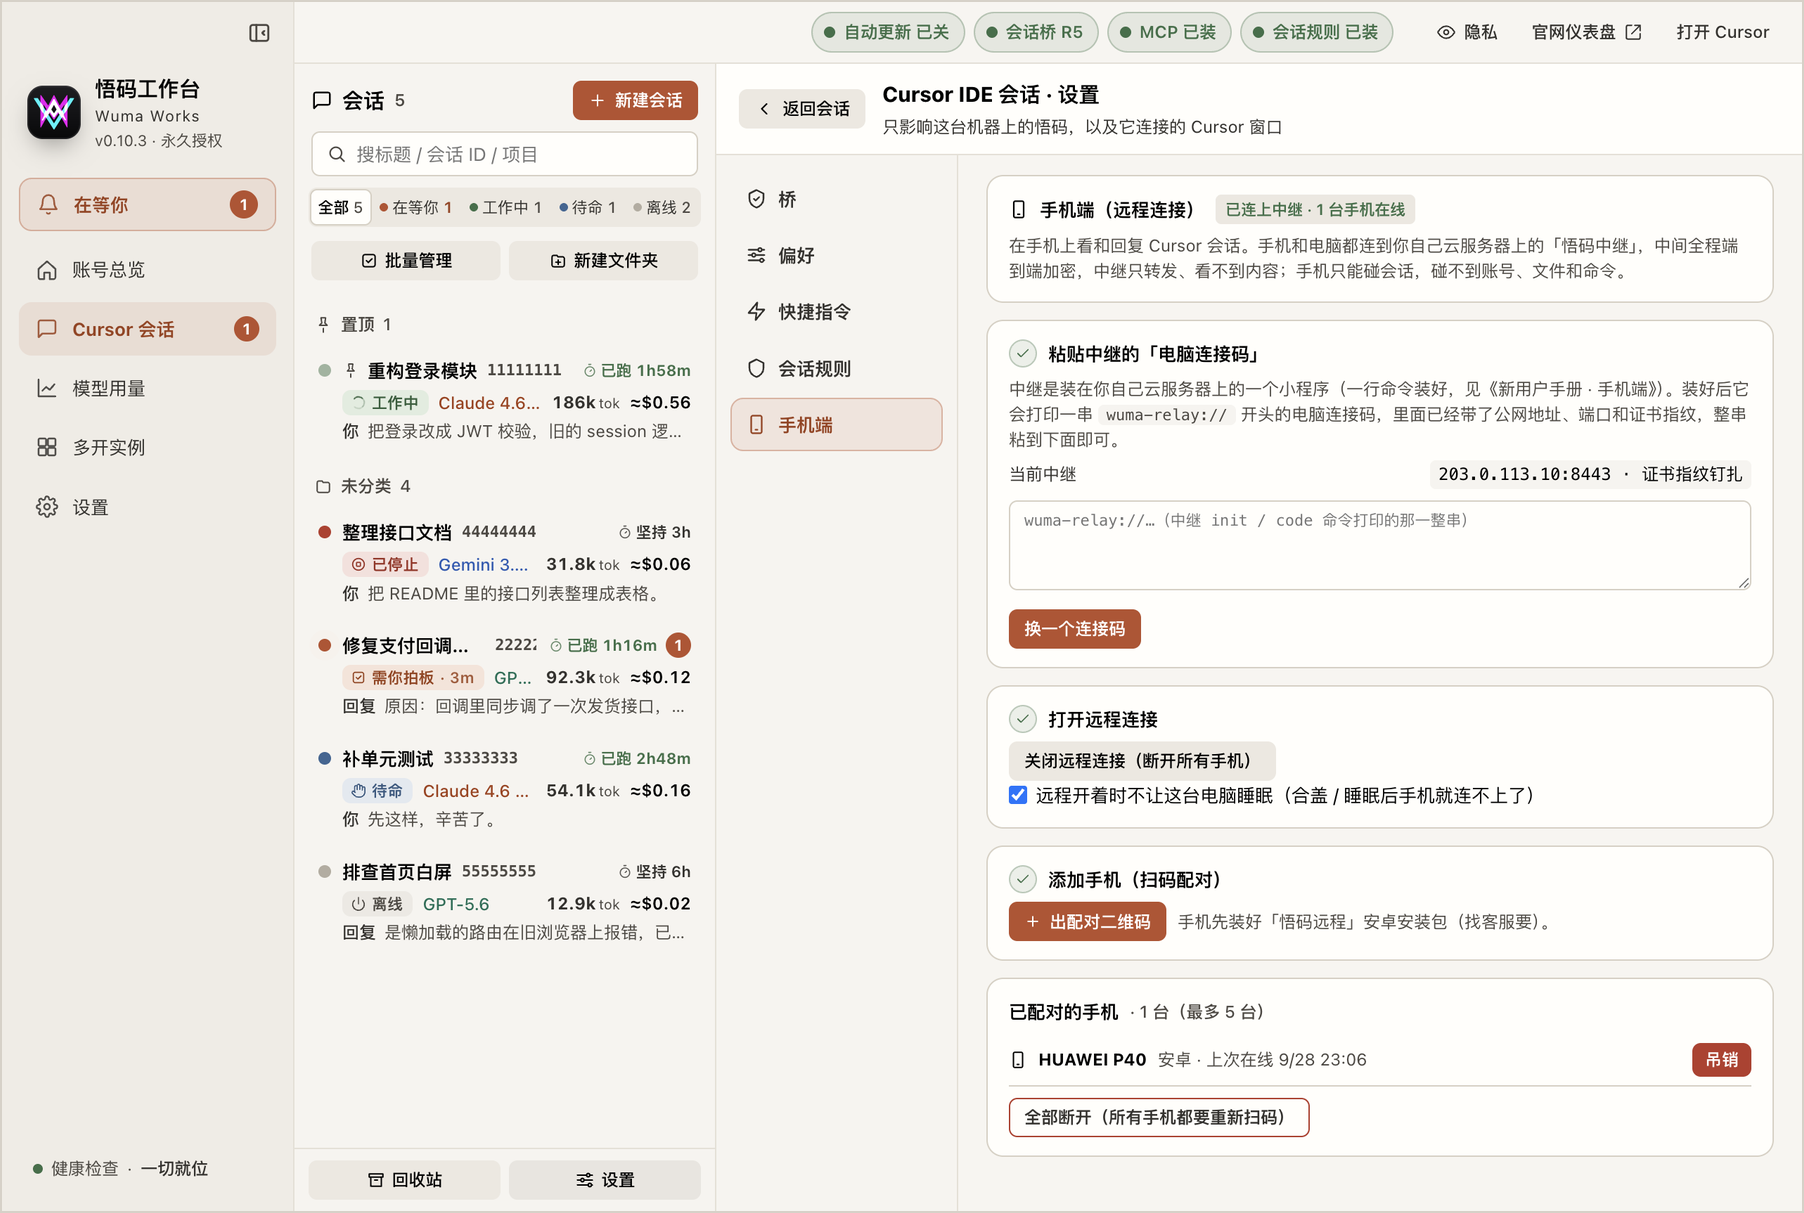Click the 新建会话 button
The image size is (1804, 1213).
pos(635,100)
